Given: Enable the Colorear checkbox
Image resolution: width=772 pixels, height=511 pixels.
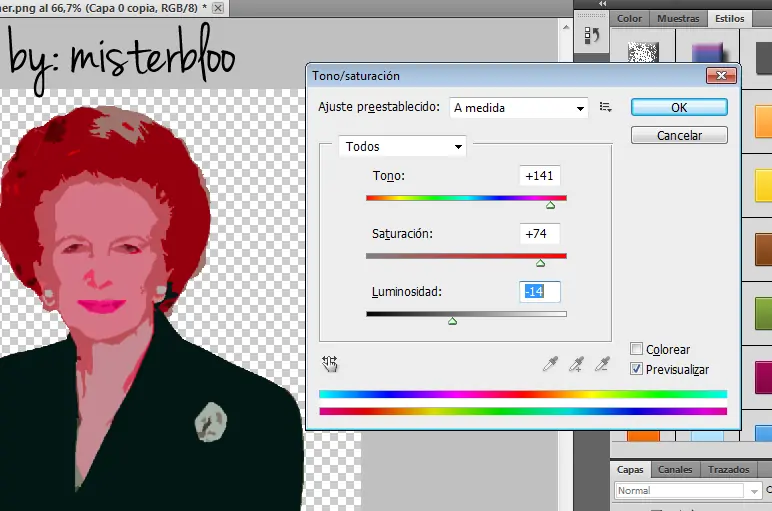Looking at the screenshot, I should point(636,349).
